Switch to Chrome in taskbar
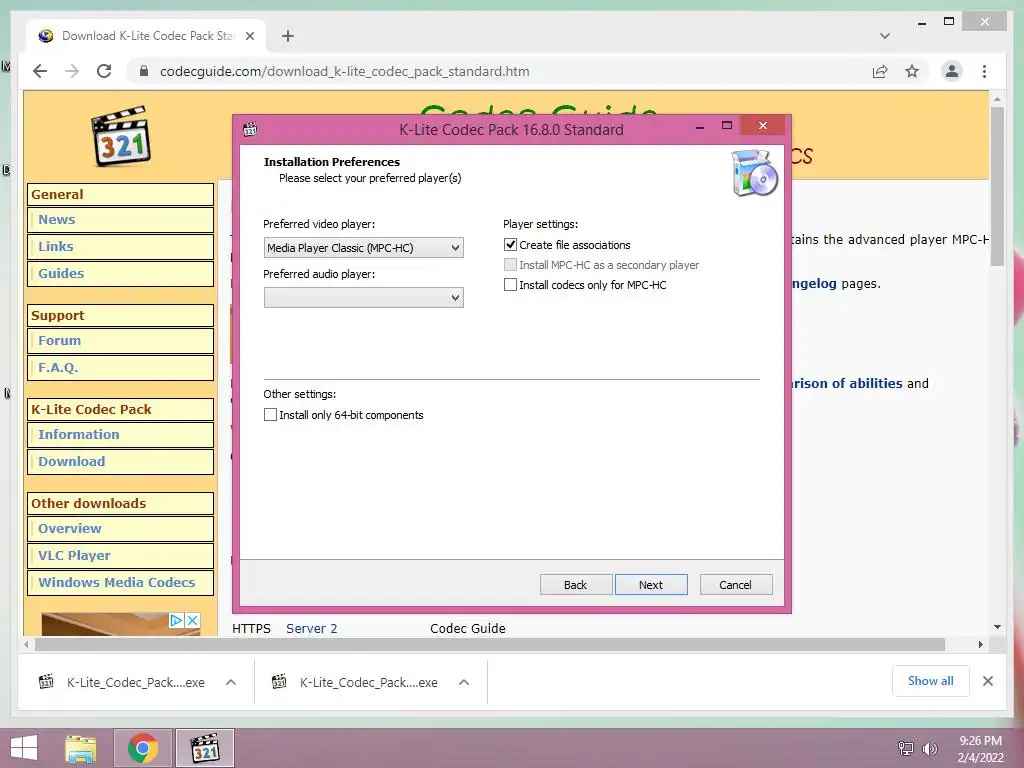Image resolution: width=1024 pixels, height=768 pixels. coord(143,748)
